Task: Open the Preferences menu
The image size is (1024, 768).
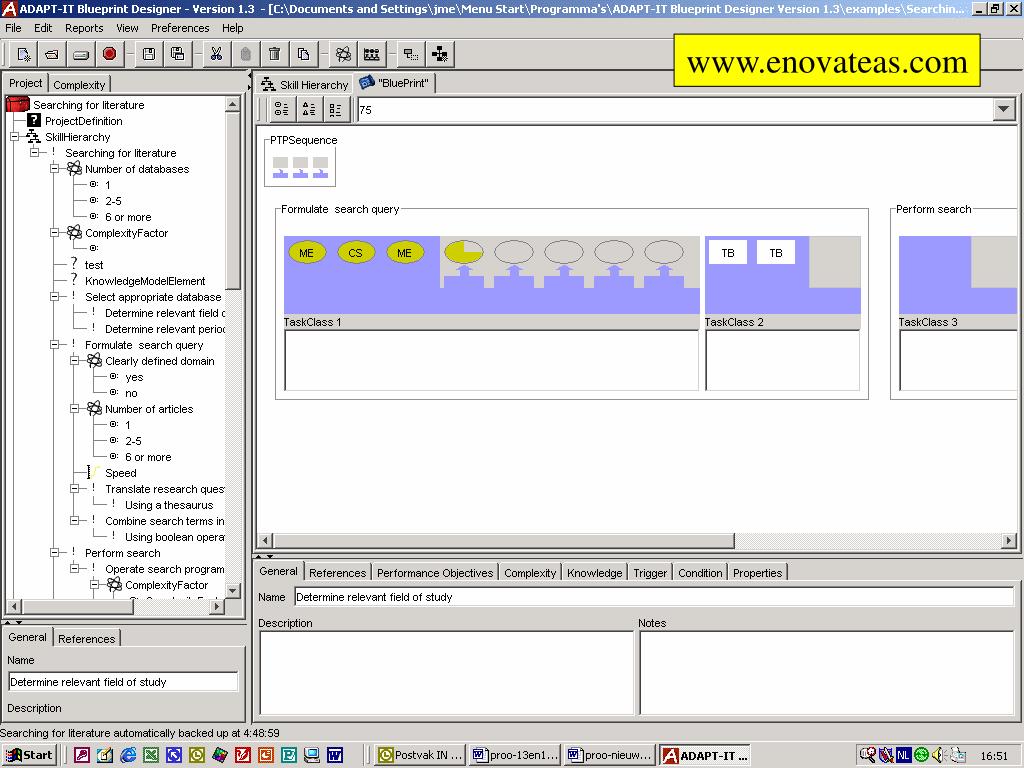Action: tap(180, 28)
